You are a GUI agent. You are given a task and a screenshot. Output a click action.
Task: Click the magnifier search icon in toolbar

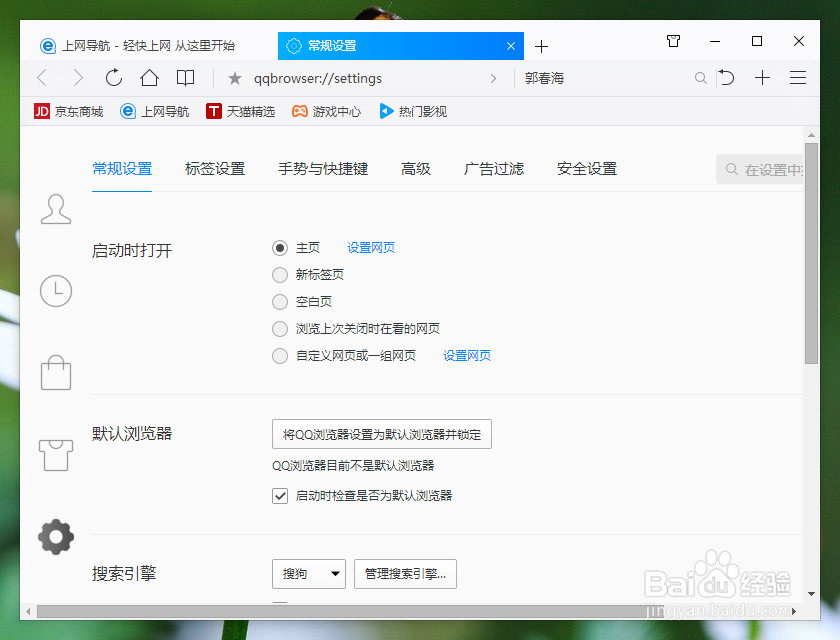point(700,78)
